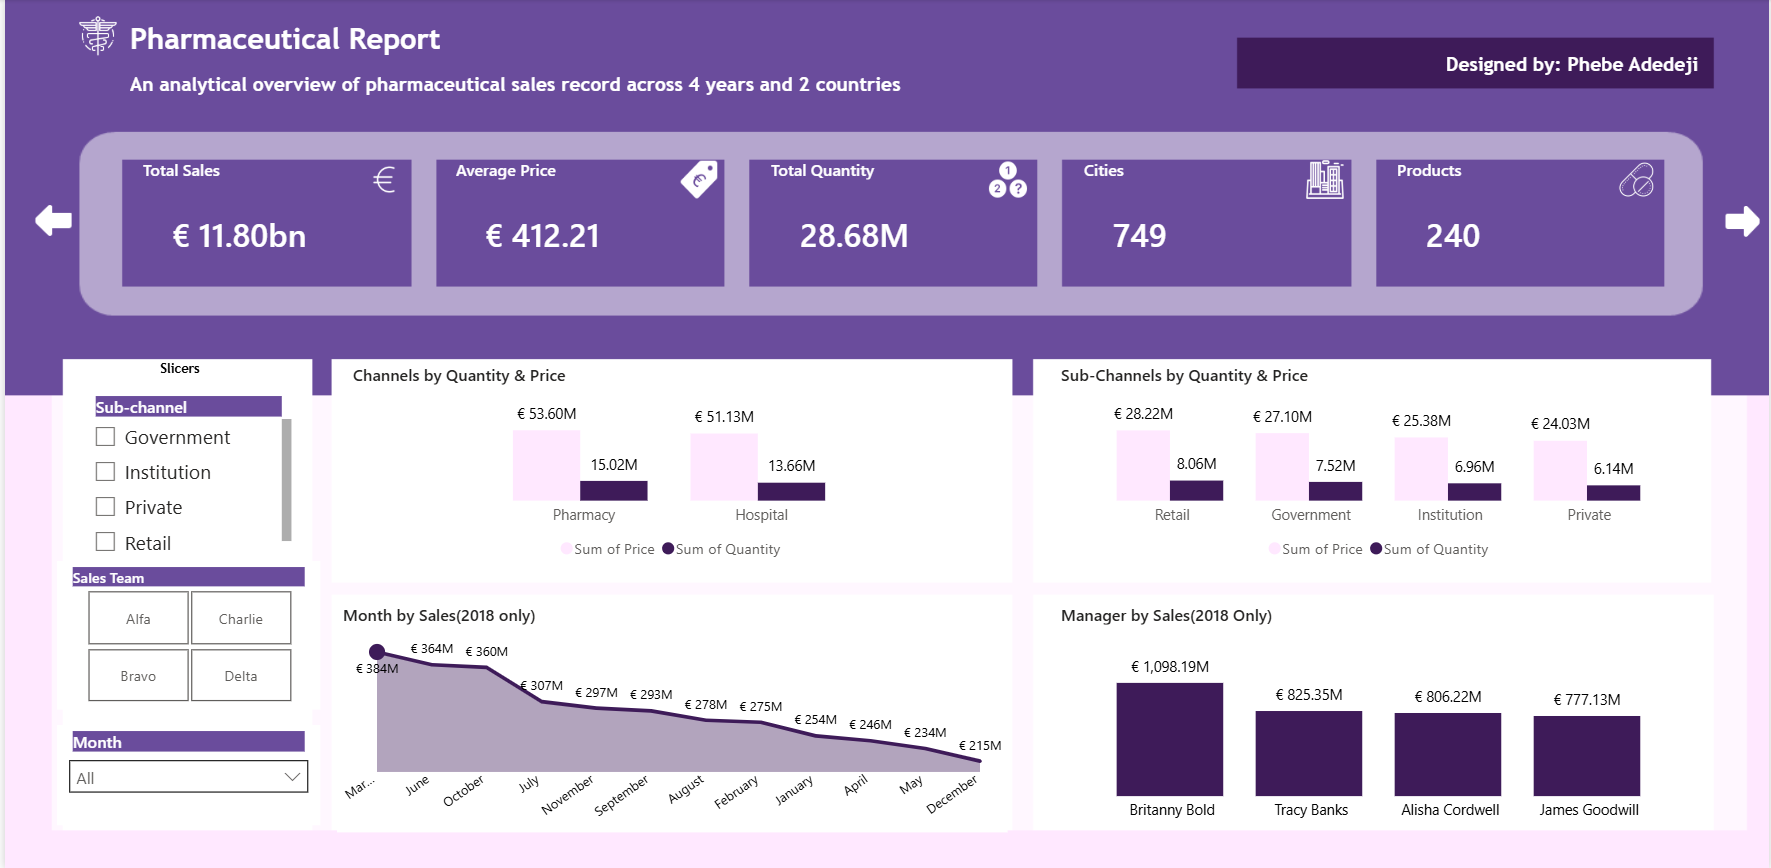The width and height of the screenshot is (1771, 868).
Task: Open the Month dropdown showing All
Action: click(188, 777)
